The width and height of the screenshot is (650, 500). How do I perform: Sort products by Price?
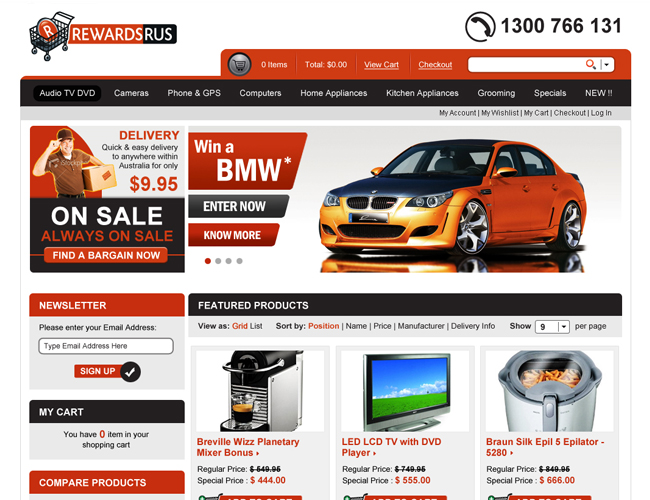[x=382, y=326]
